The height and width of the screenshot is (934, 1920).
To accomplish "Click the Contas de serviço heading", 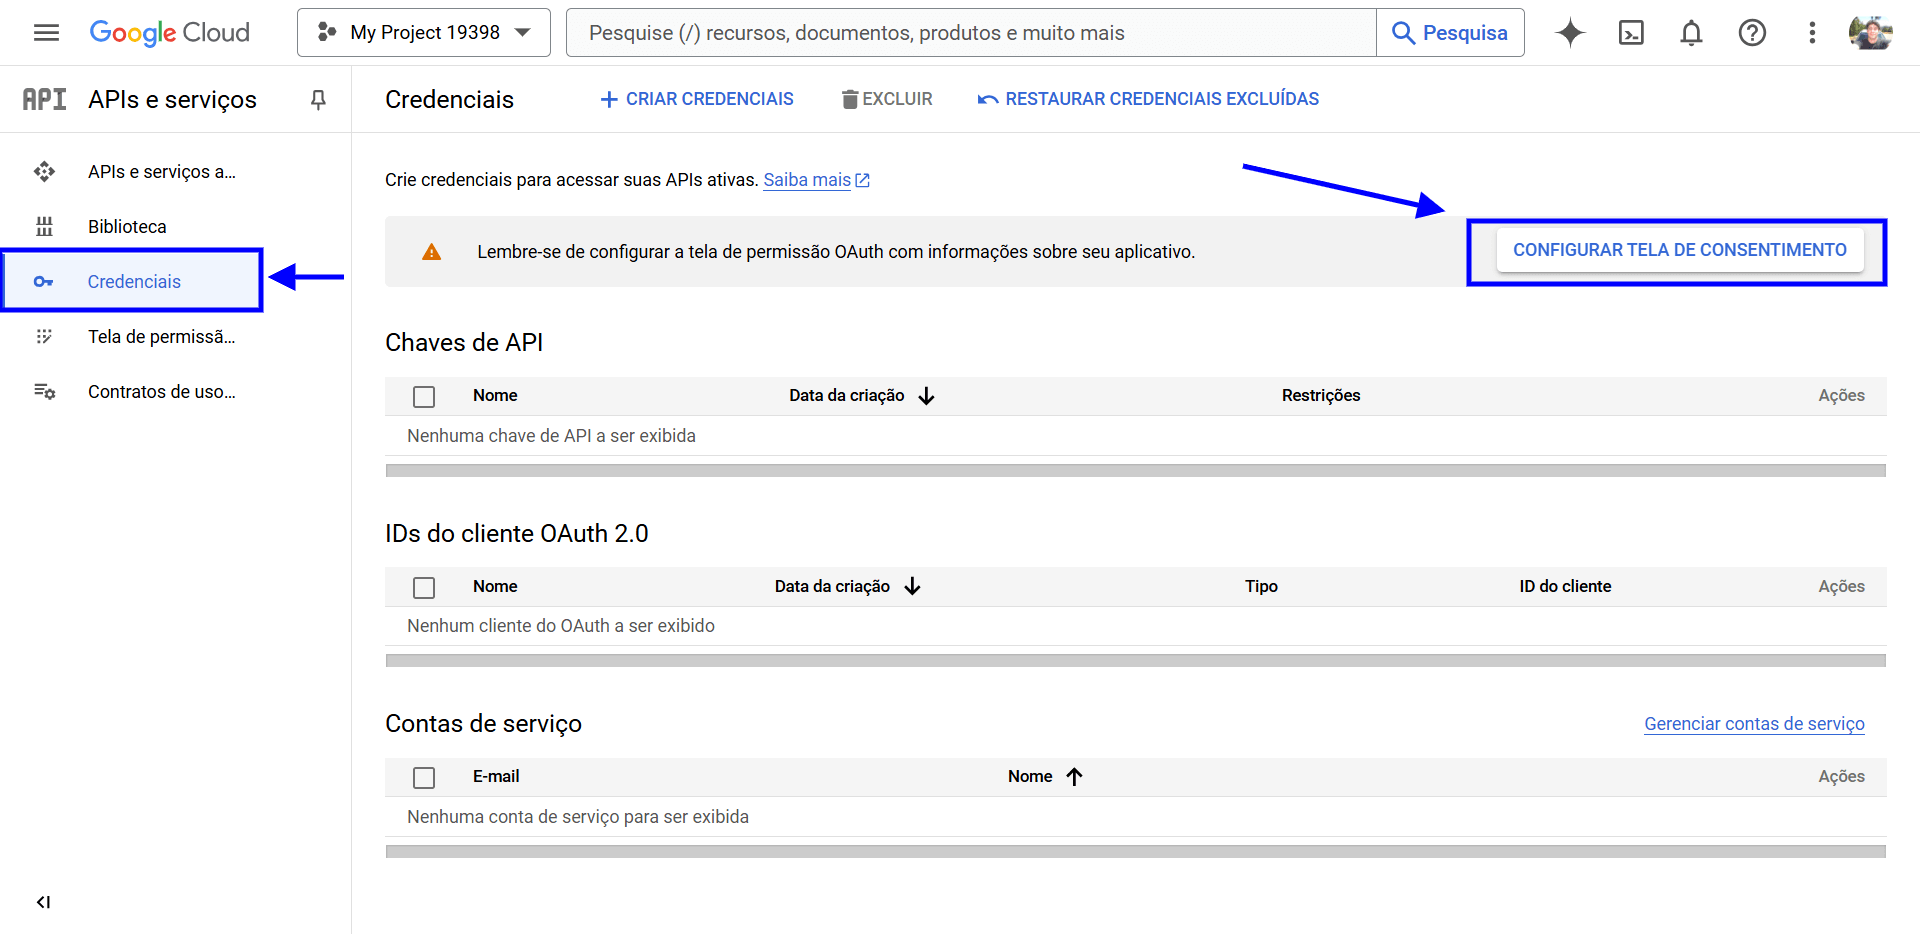I will 483,724.
